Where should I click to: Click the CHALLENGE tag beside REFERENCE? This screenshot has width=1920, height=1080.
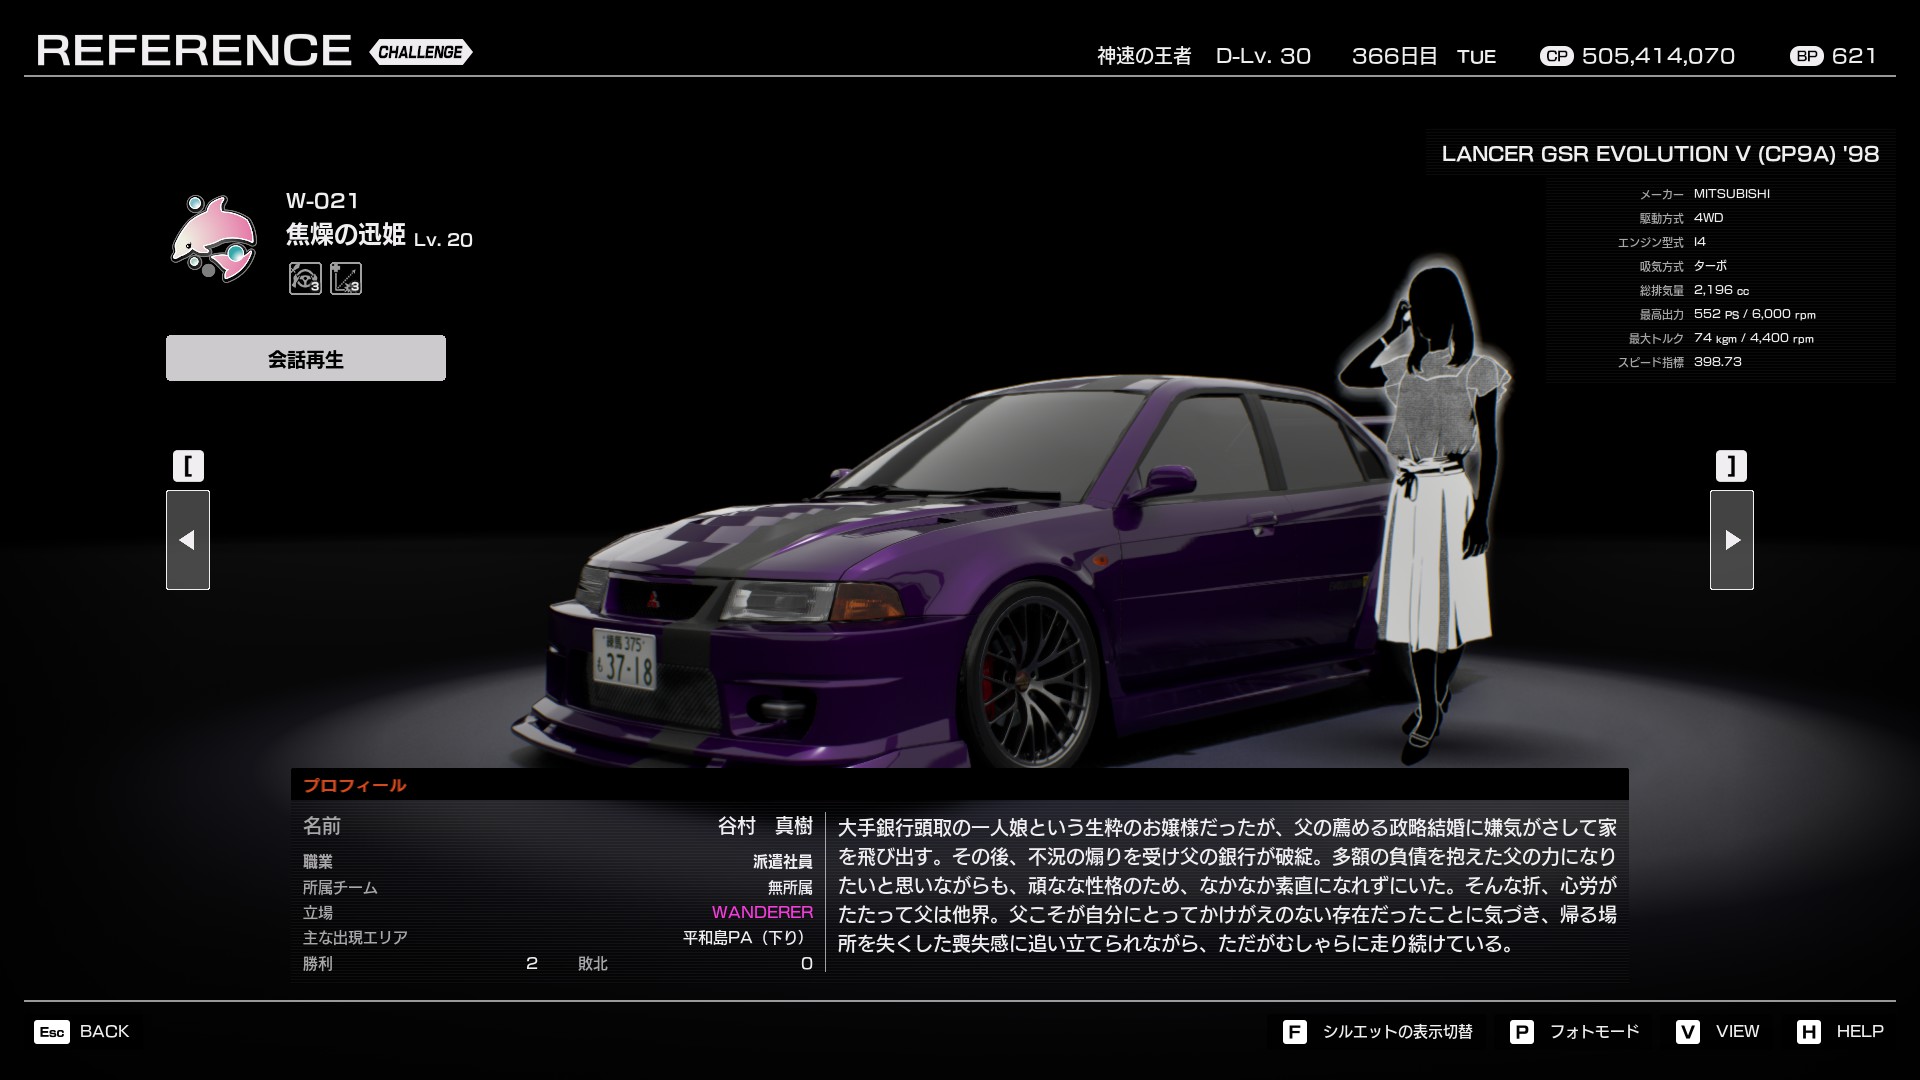[421, 52]
